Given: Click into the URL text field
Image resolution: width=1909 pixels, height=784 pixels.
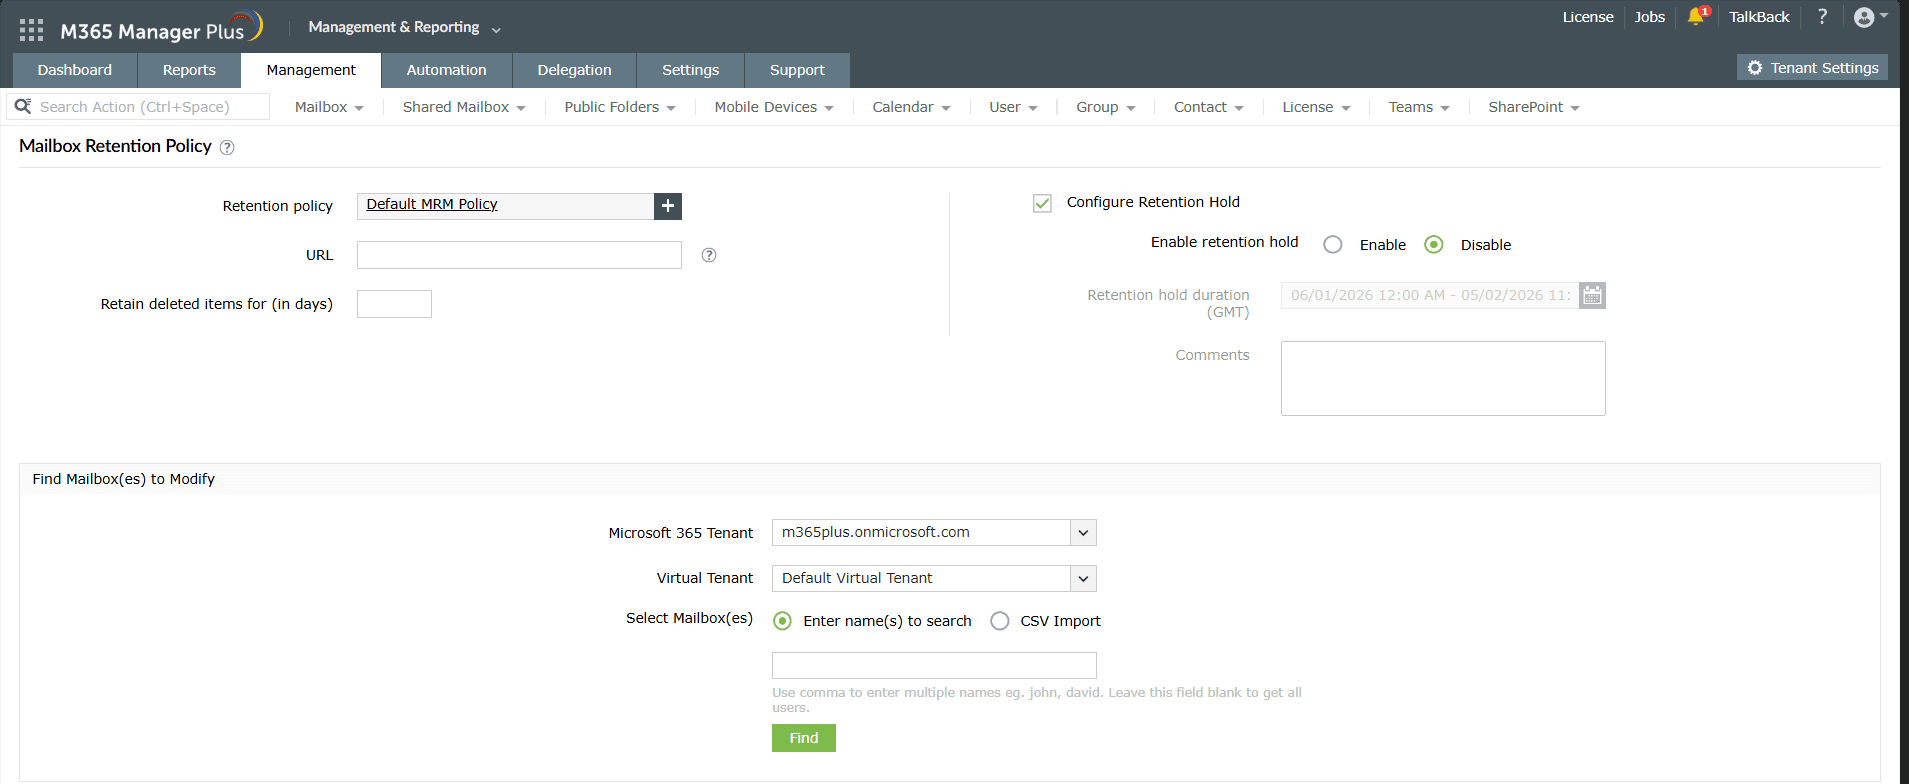Looking at the screenshot, I should click(519, 255).
